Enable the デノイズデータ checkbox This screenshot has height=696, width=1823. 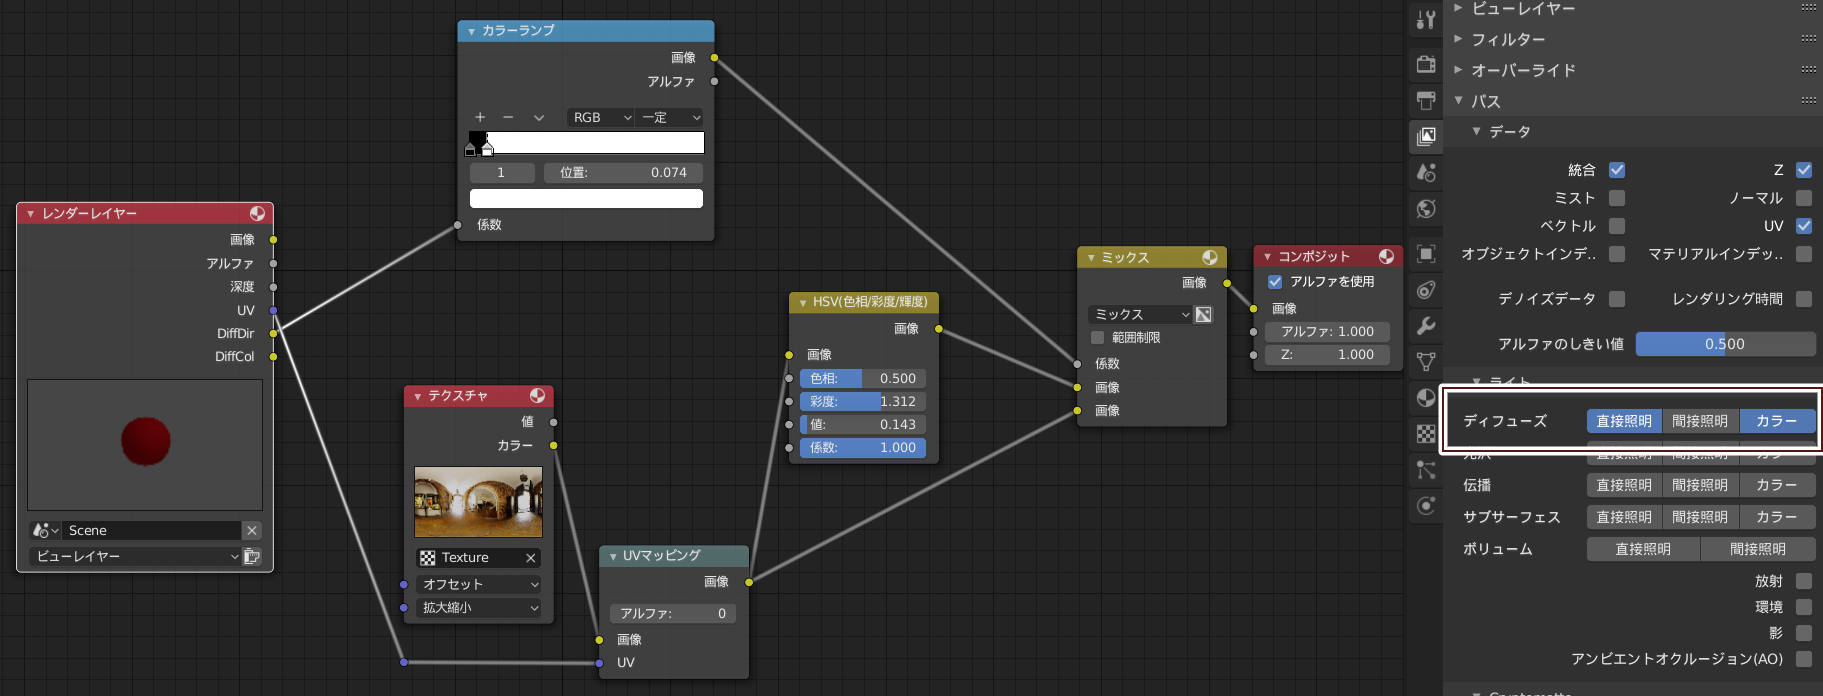point(1617,298)
